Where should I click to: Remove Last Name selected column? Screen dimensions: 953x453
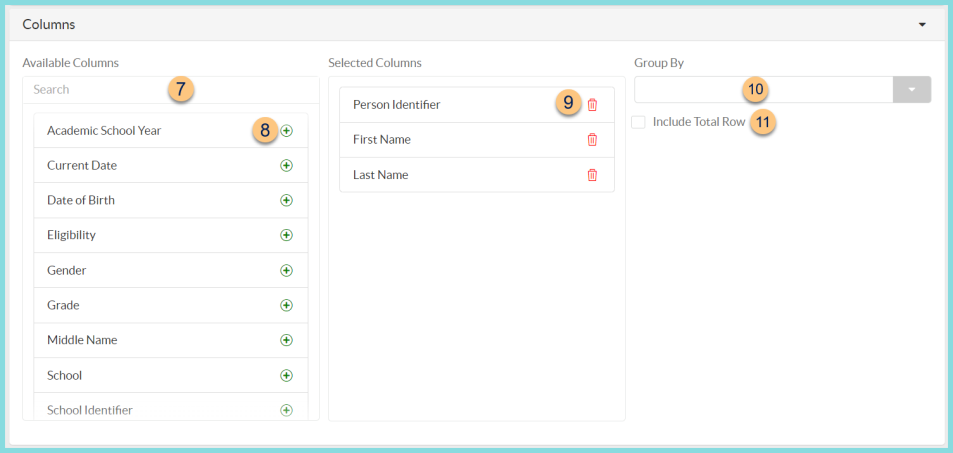point(592,175)
